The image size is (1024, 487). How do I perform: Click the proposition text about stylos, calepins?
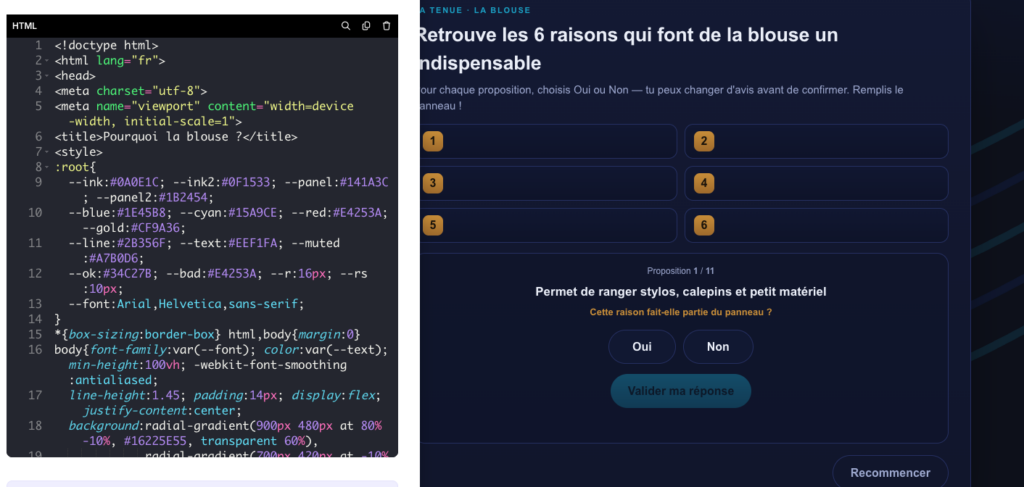click(680, 292)
